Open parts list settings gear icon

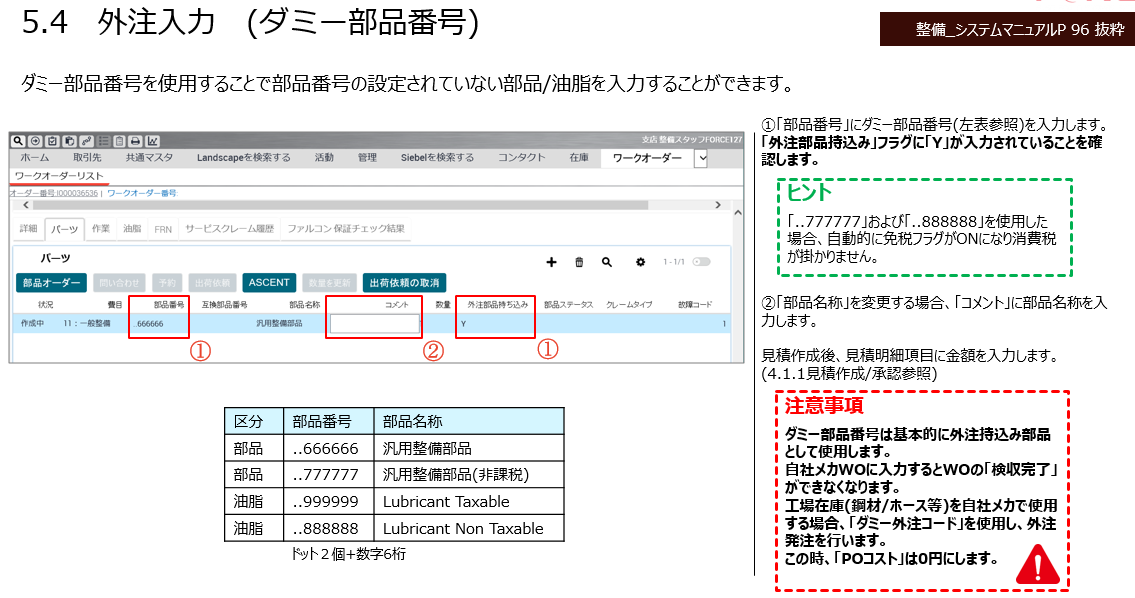pyautogui.click(x=641, y=262)
